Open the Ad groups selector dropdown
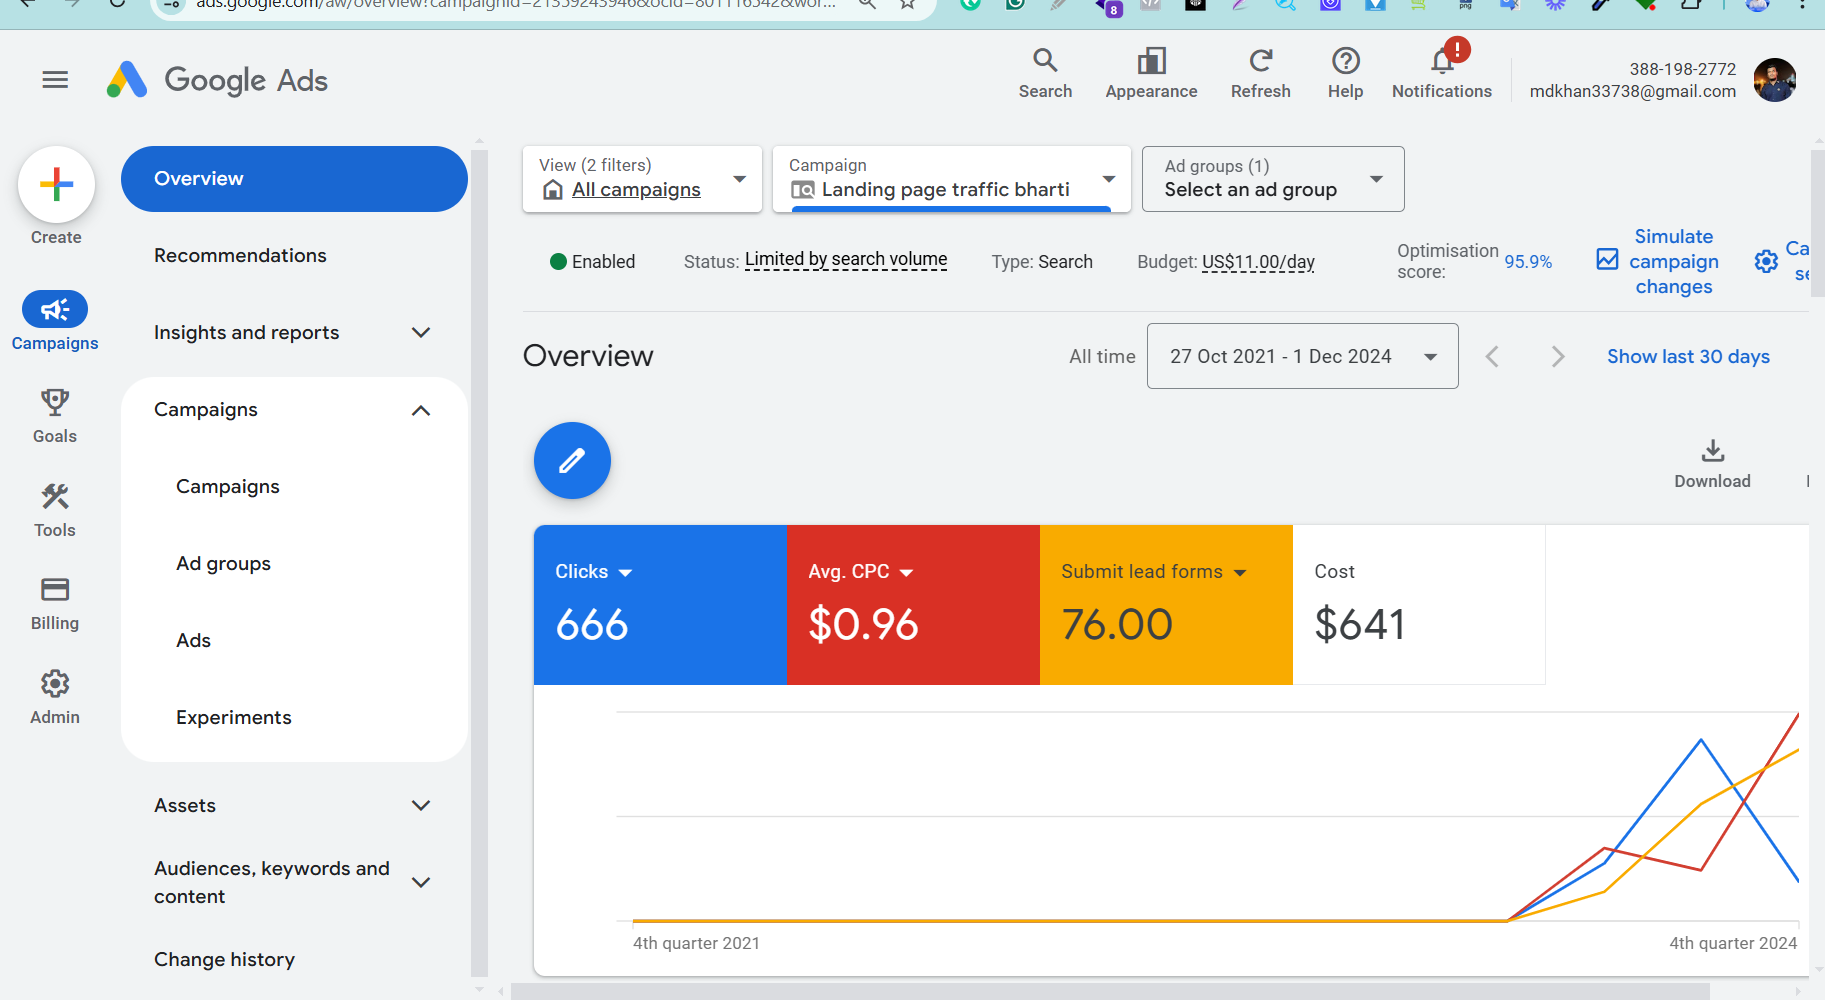Screen dimensions: 1825x1000 click(1273, 179)
